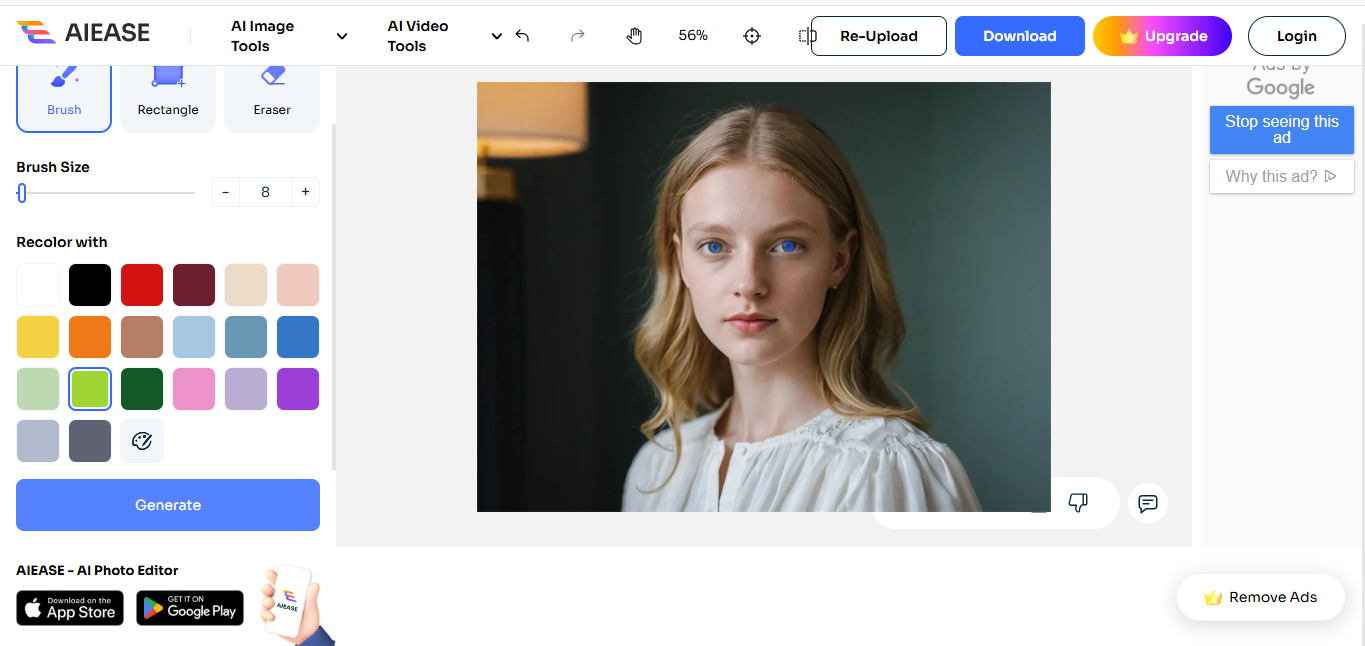Click the fit-to-center target icon
This screenshot has height=646, width=1365.
pyautogui.click(x=751, y=35)
